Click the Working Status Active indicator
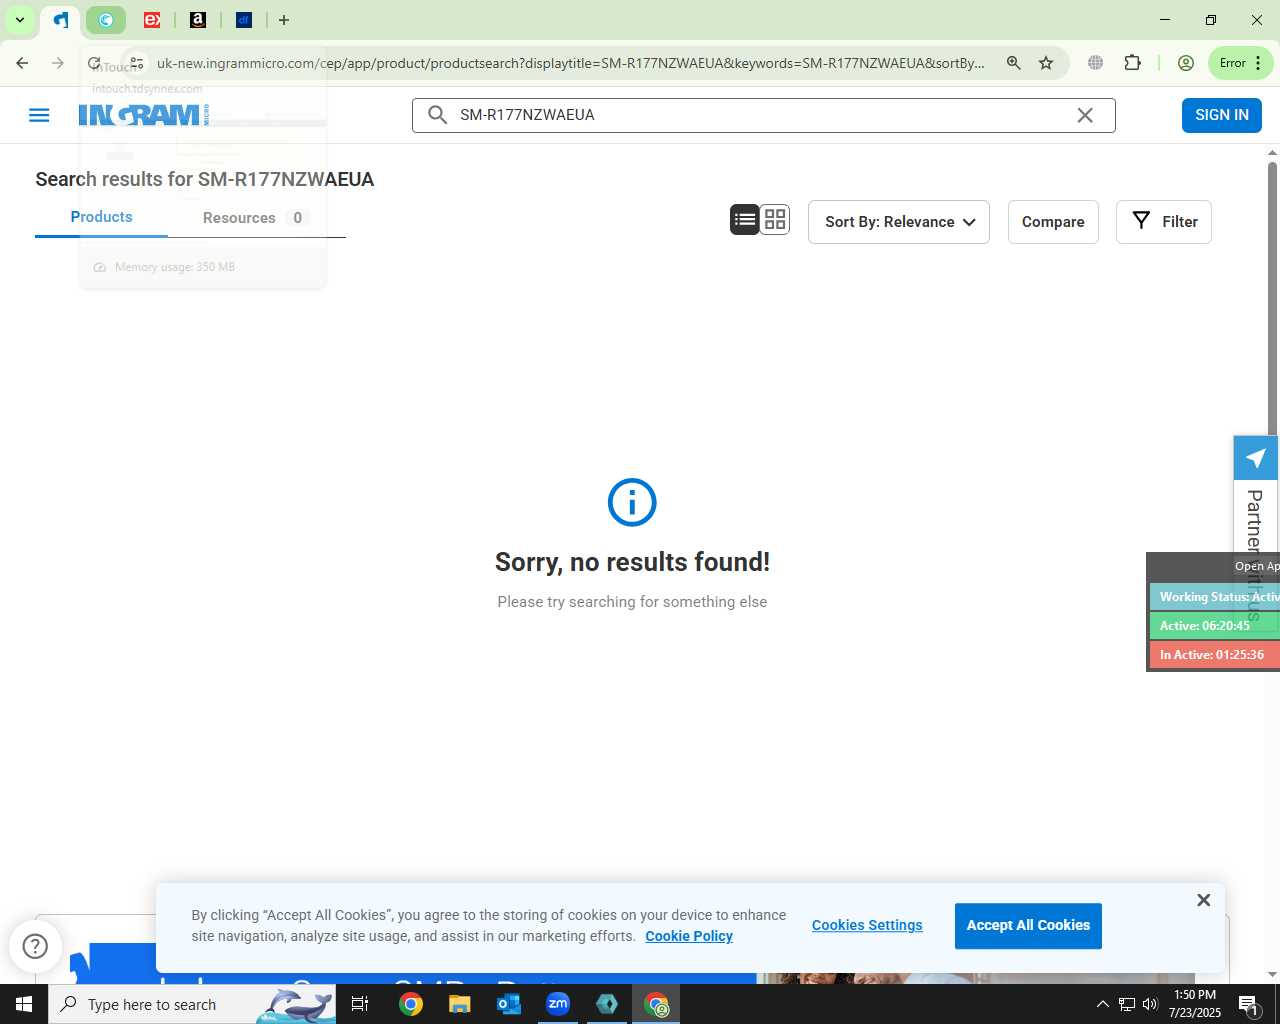Image resolution: width=1280 pixels, height=1024 pixels. click(1215, 597)
